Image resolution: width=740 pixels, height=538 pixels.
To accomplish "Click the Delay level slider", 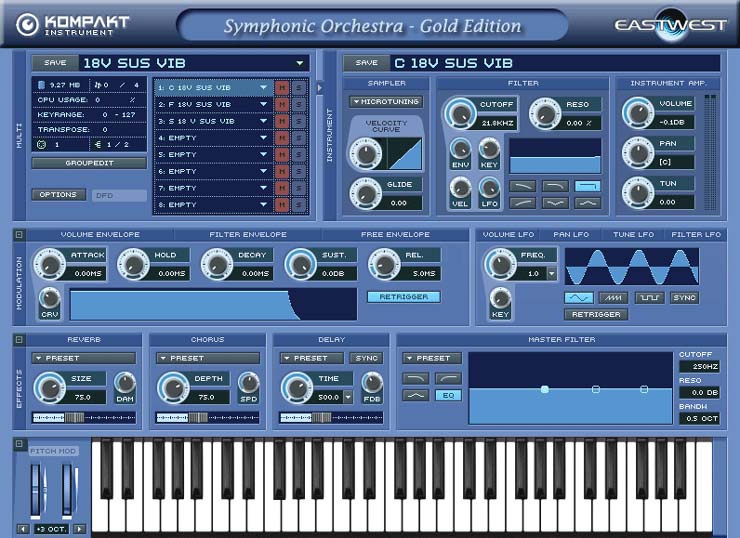I will (331, 418).
